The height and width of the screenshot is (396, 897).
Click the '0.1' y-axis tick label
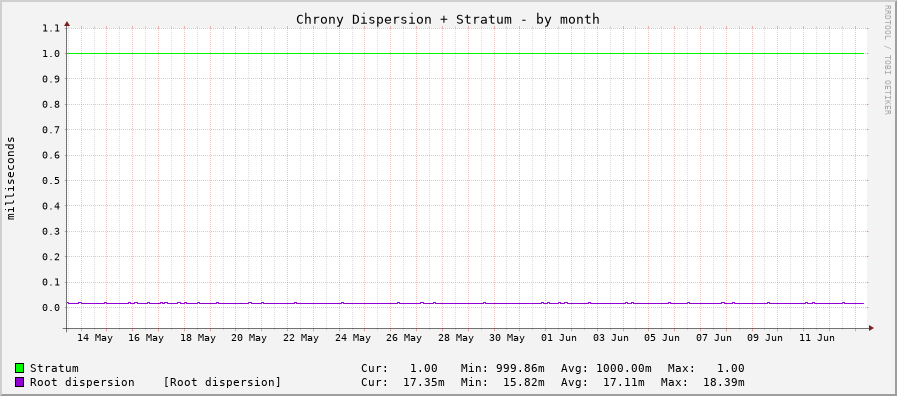pyautogui.click(x=51, y=282)
